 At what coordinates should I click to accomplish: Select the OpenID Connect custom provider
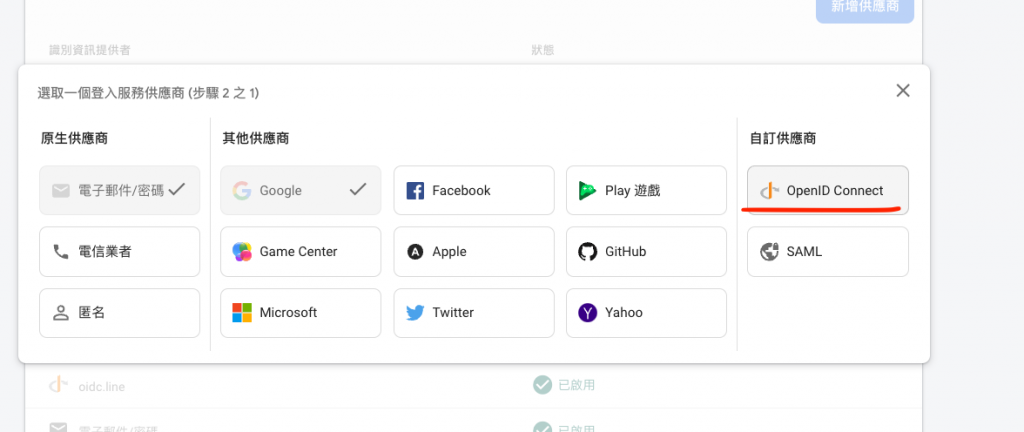click(x=827, y=190)
